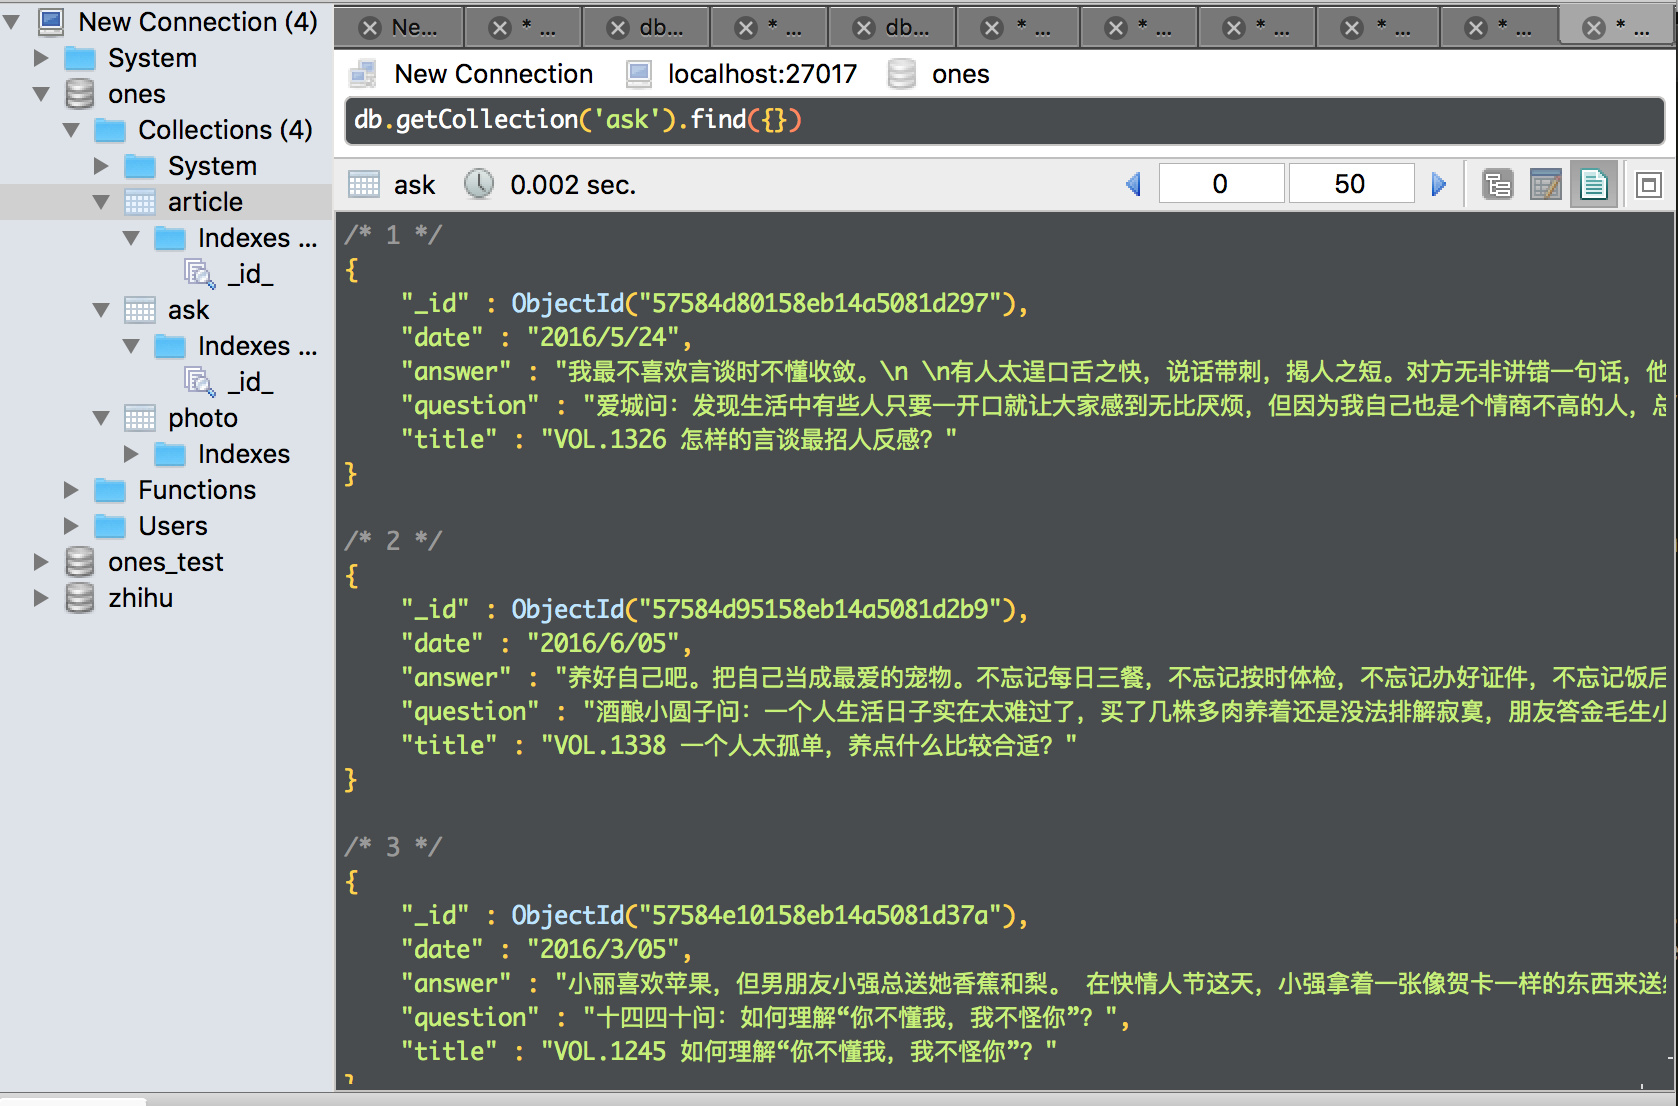
Task: Close the Ne... tab with its X icon
Action: (x=370, y=28)
